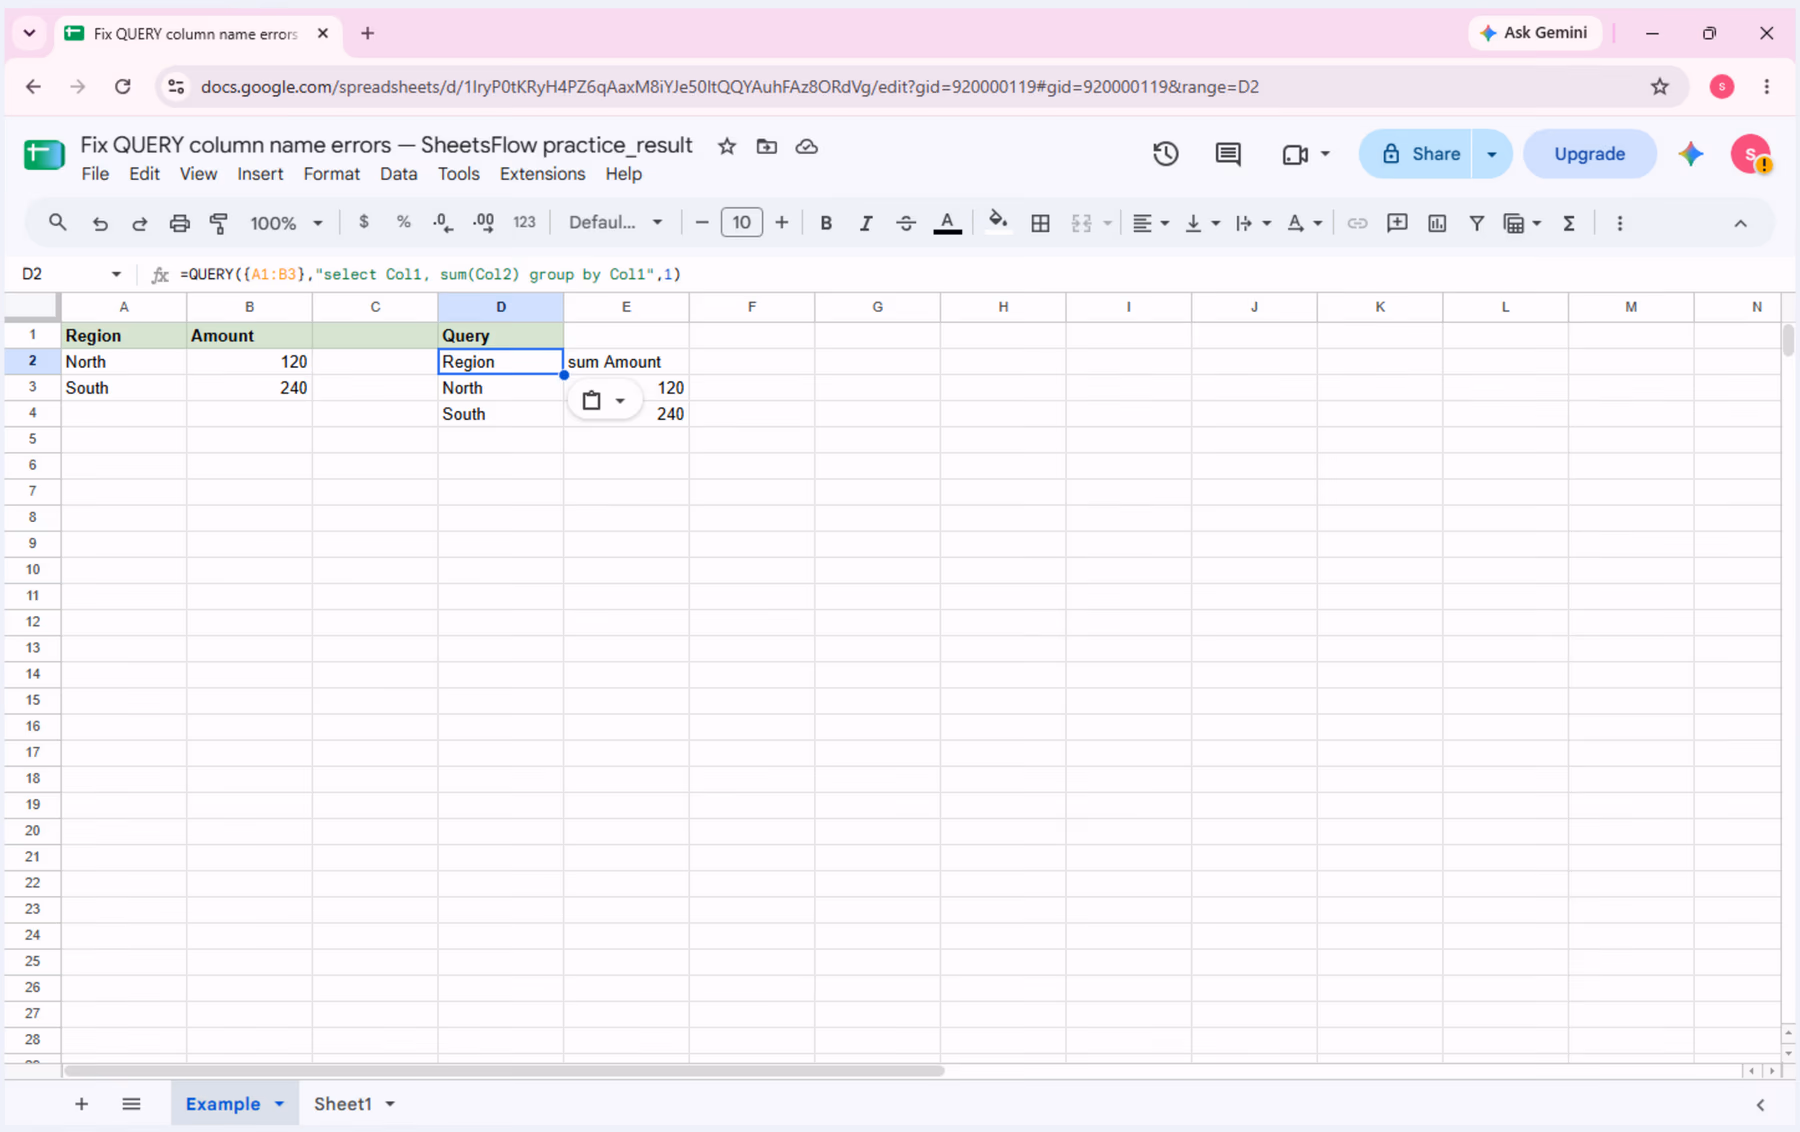1800x1132 pixels.
Task: Increase decimal places
Action: (x=484, y=223)
